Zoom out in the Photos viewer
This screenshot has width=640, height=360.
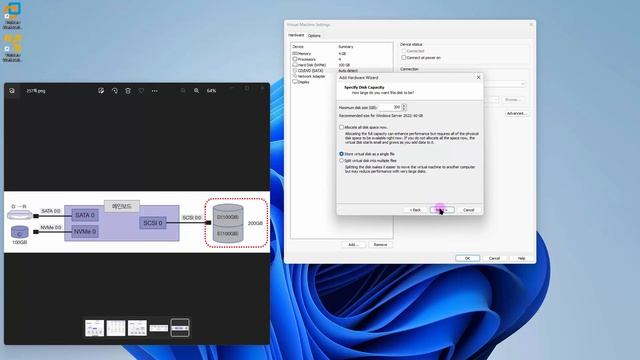pos(183,91)
